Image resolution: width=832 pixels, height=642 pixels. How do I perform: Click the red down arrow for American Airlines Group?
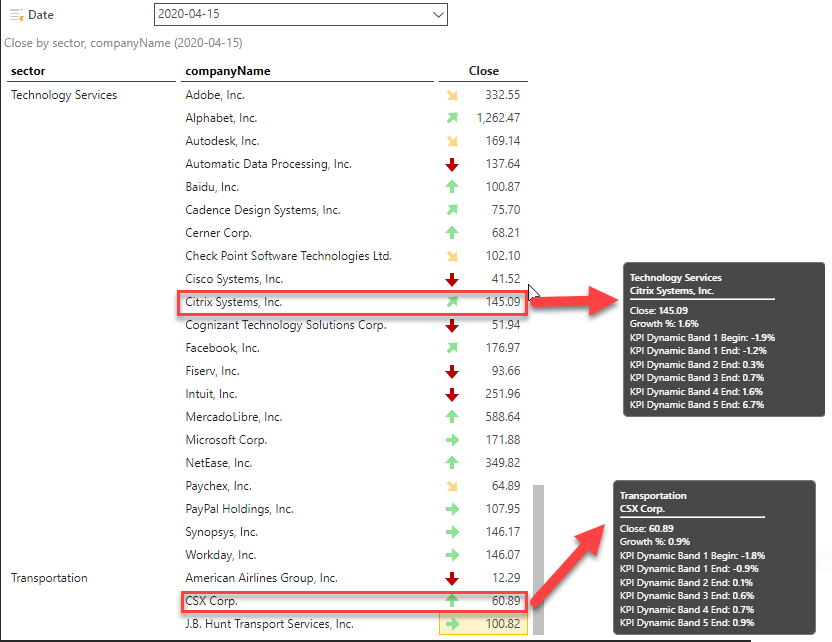[452, 578]
